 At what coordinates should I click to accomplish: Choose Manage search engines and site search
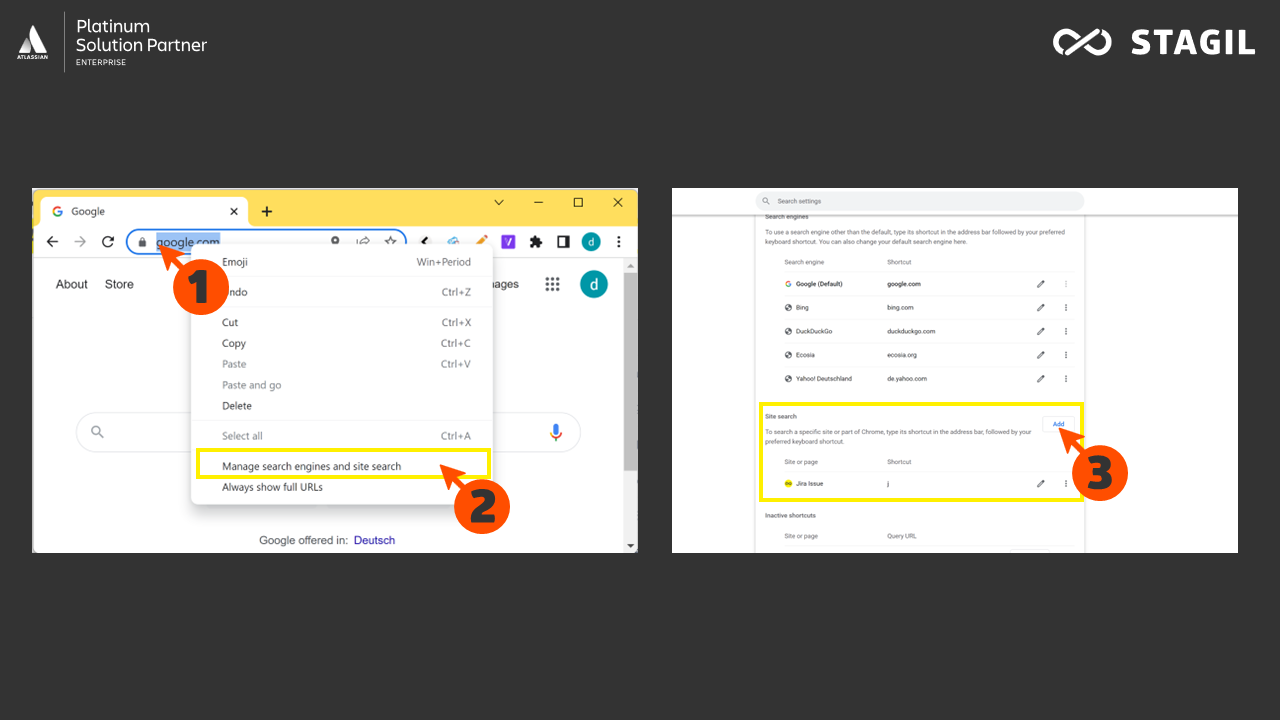(311, 466)
